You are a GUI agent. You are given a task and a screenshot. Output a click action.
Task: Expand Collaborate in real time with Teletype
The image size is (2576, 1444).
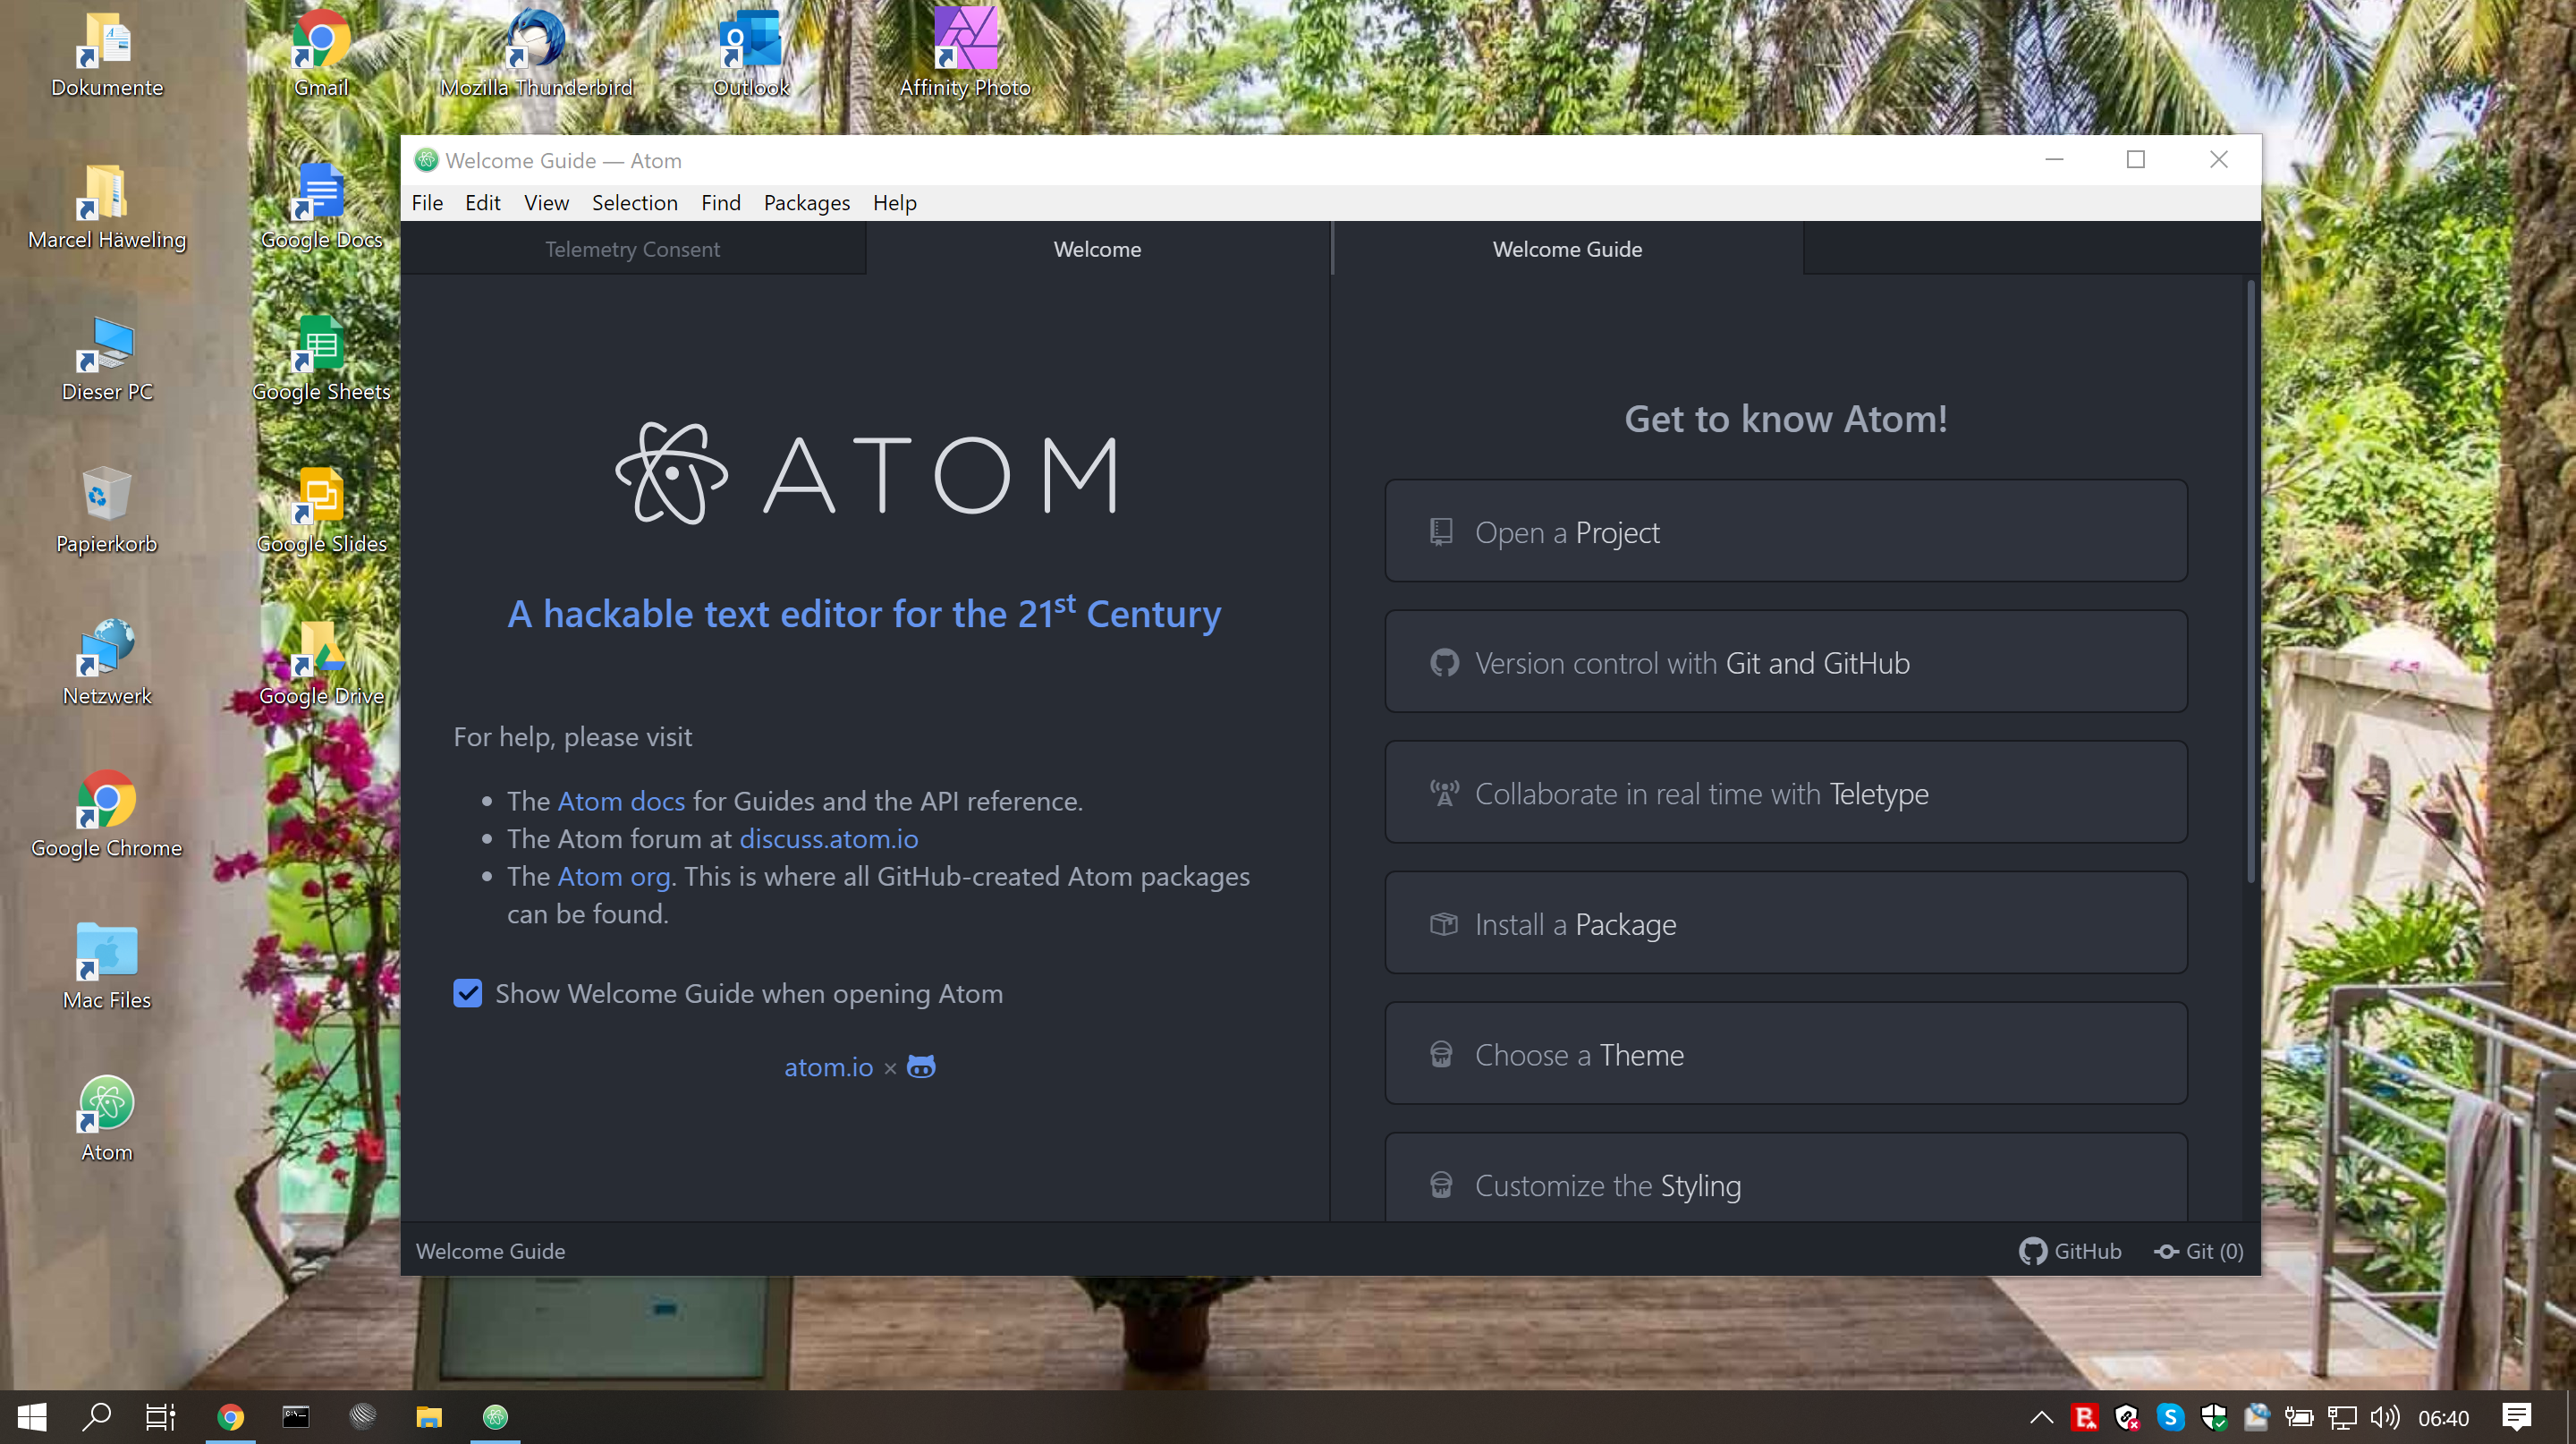pyautogui.click(x=1786, y=792)
